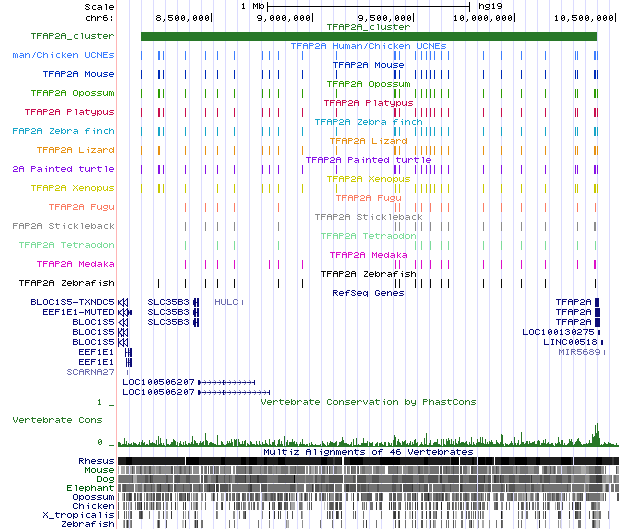Click the green TFAP2A_cluster bar

coord(368,36)
